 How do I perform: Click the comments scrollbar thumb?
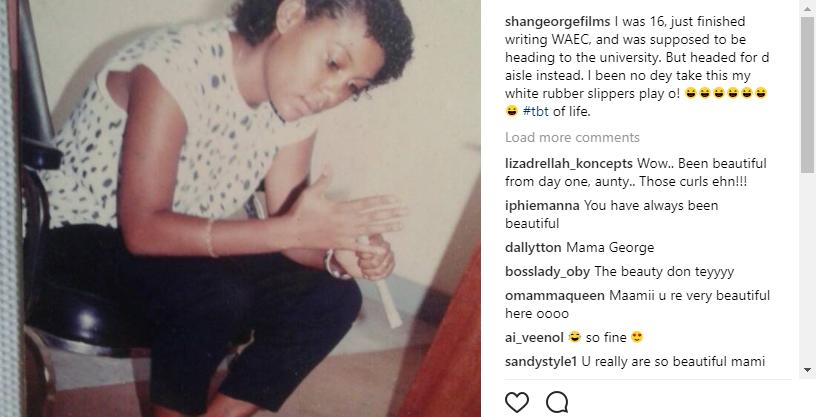tap(807, 94)
